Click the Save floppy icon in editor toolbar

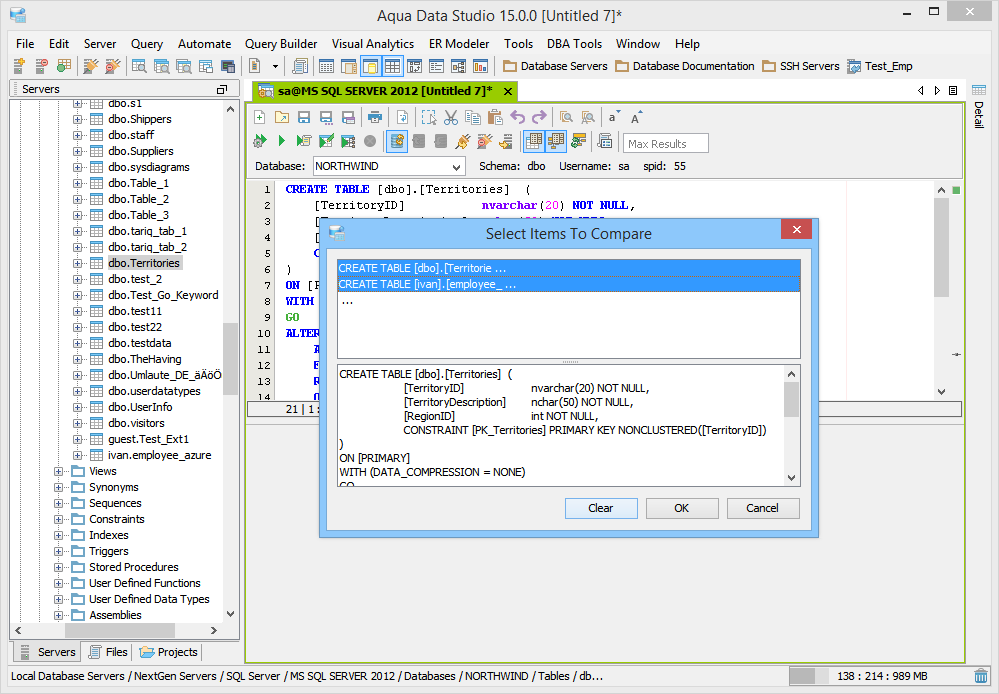(x=304, y=117)
